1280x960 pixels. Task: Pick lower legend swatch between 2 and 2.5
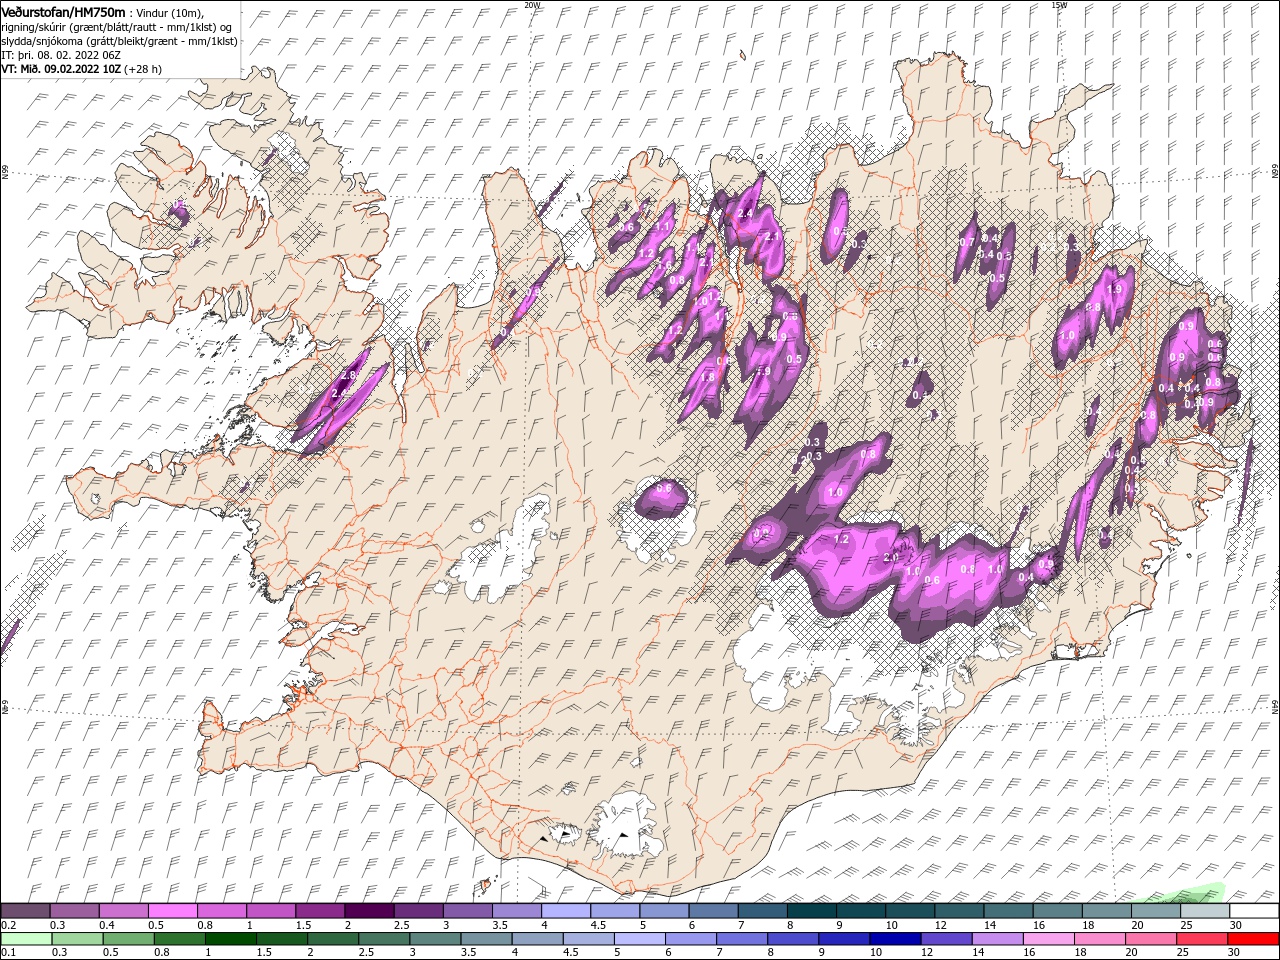click(333, 939)
